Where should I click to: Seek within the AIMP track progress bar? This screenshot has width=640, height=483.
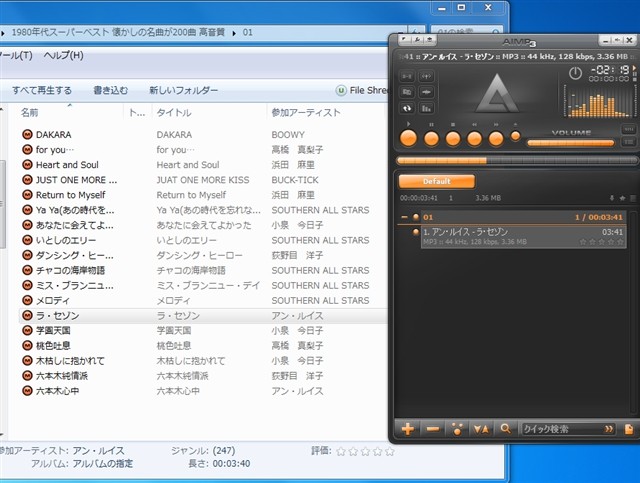(517, 160)
